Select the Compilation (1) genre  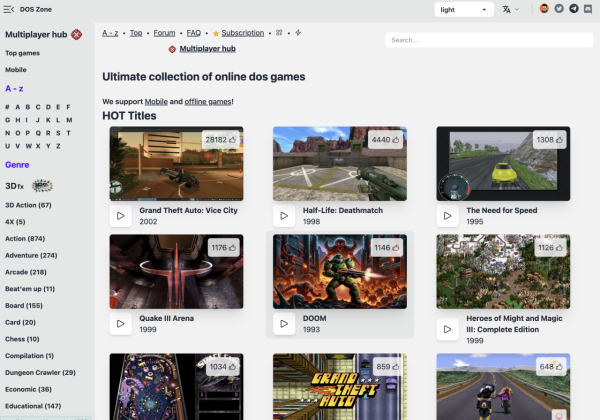(x=29, y=356)
